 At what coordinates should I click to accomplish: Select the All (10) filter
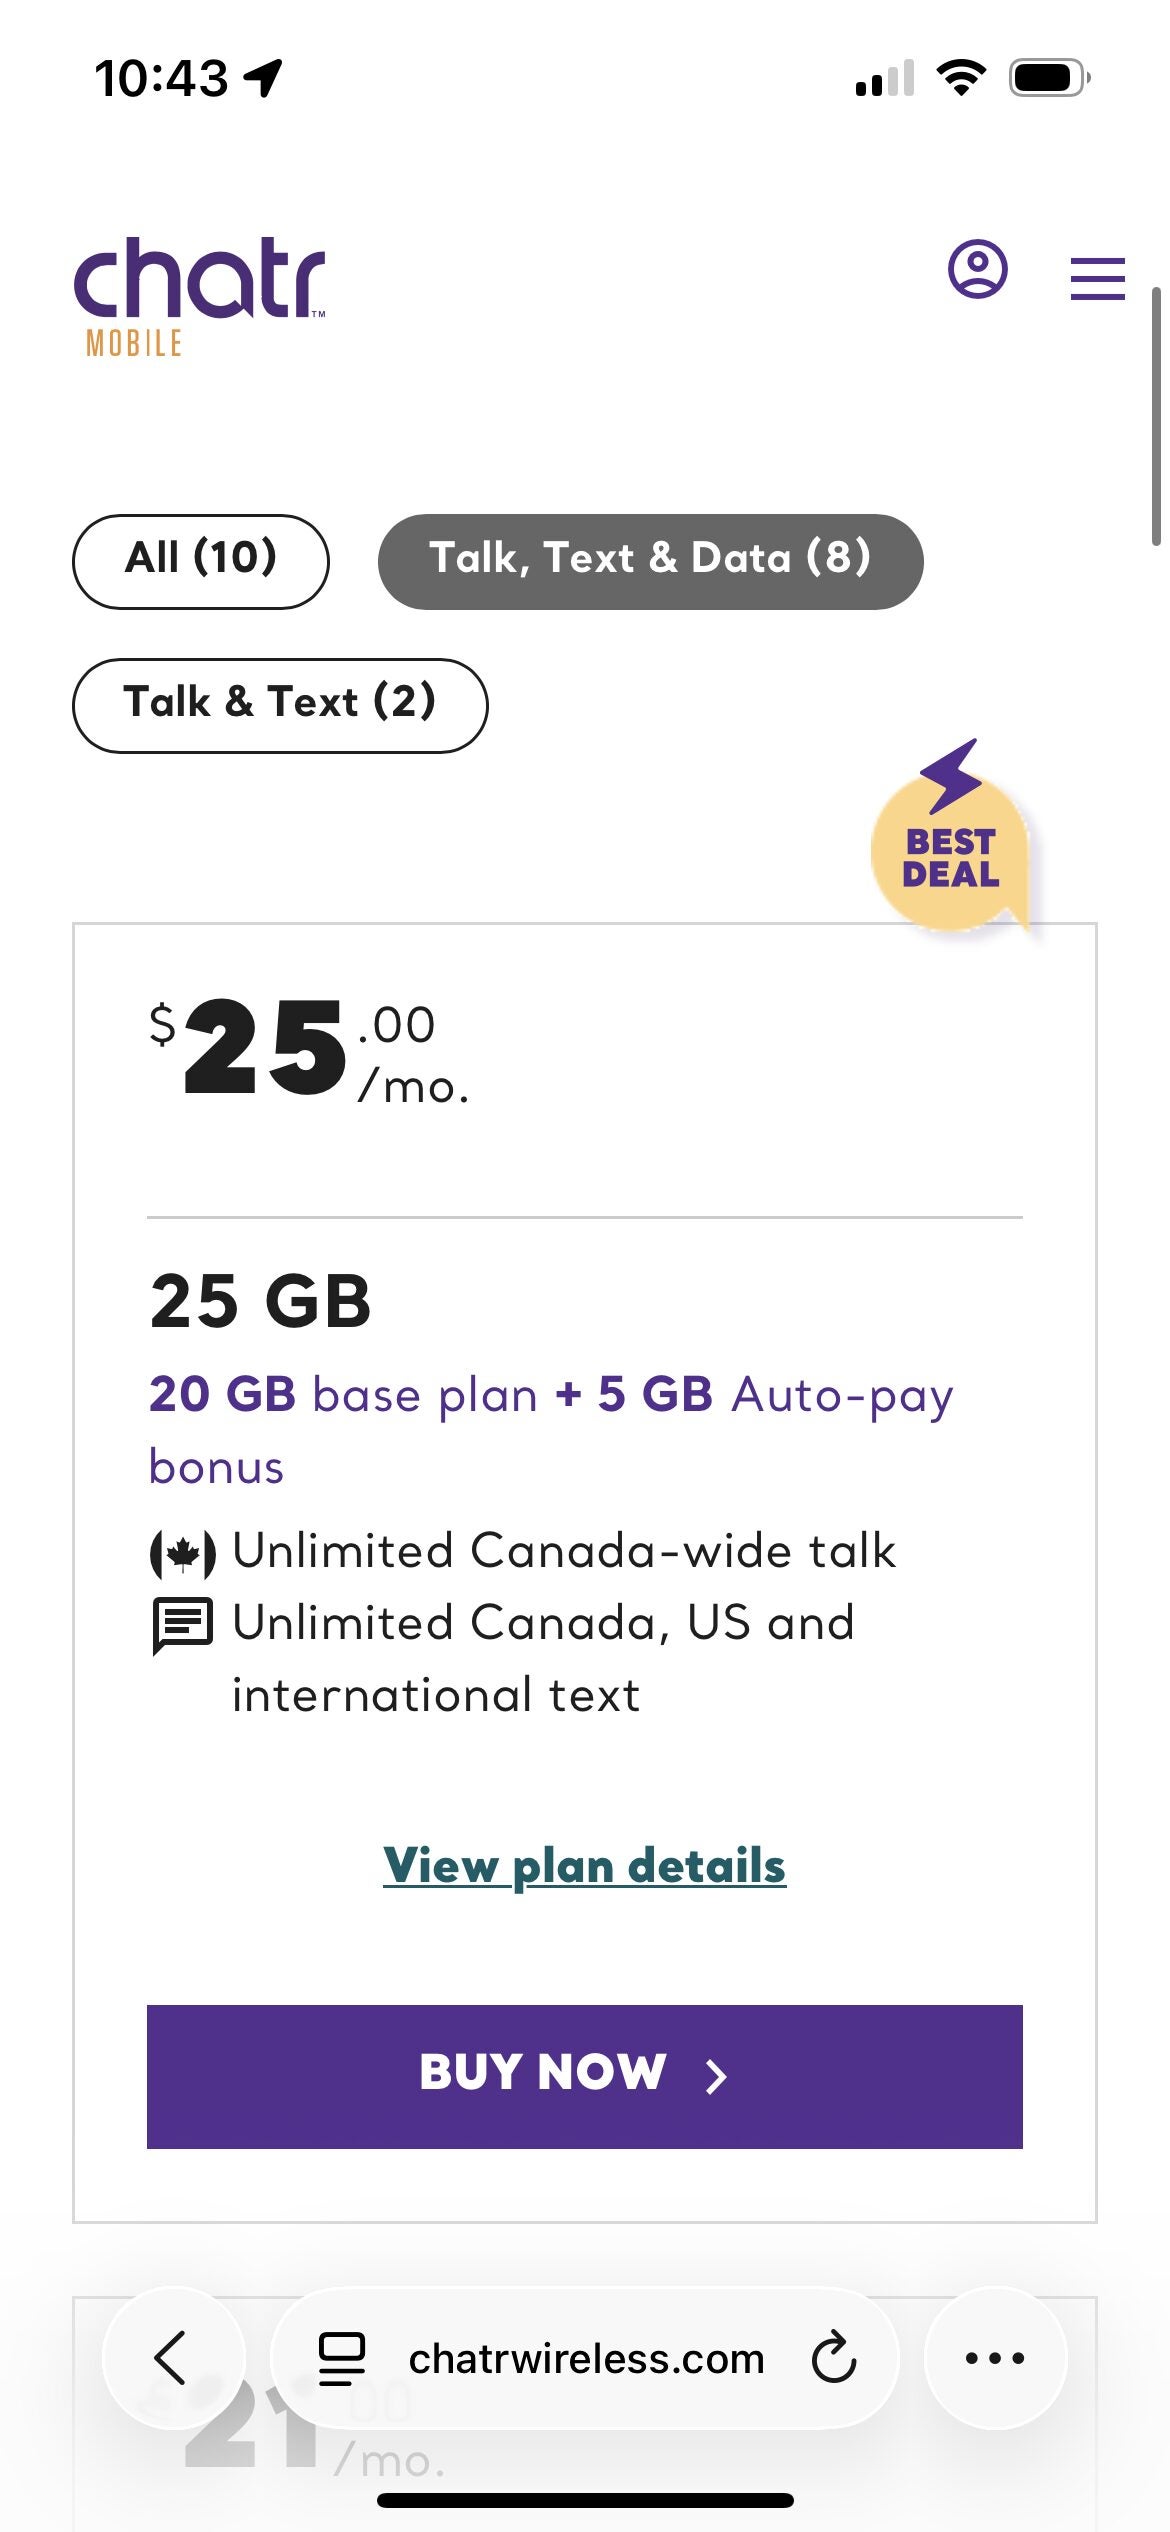pyautogui.click(x=201, y=561)
